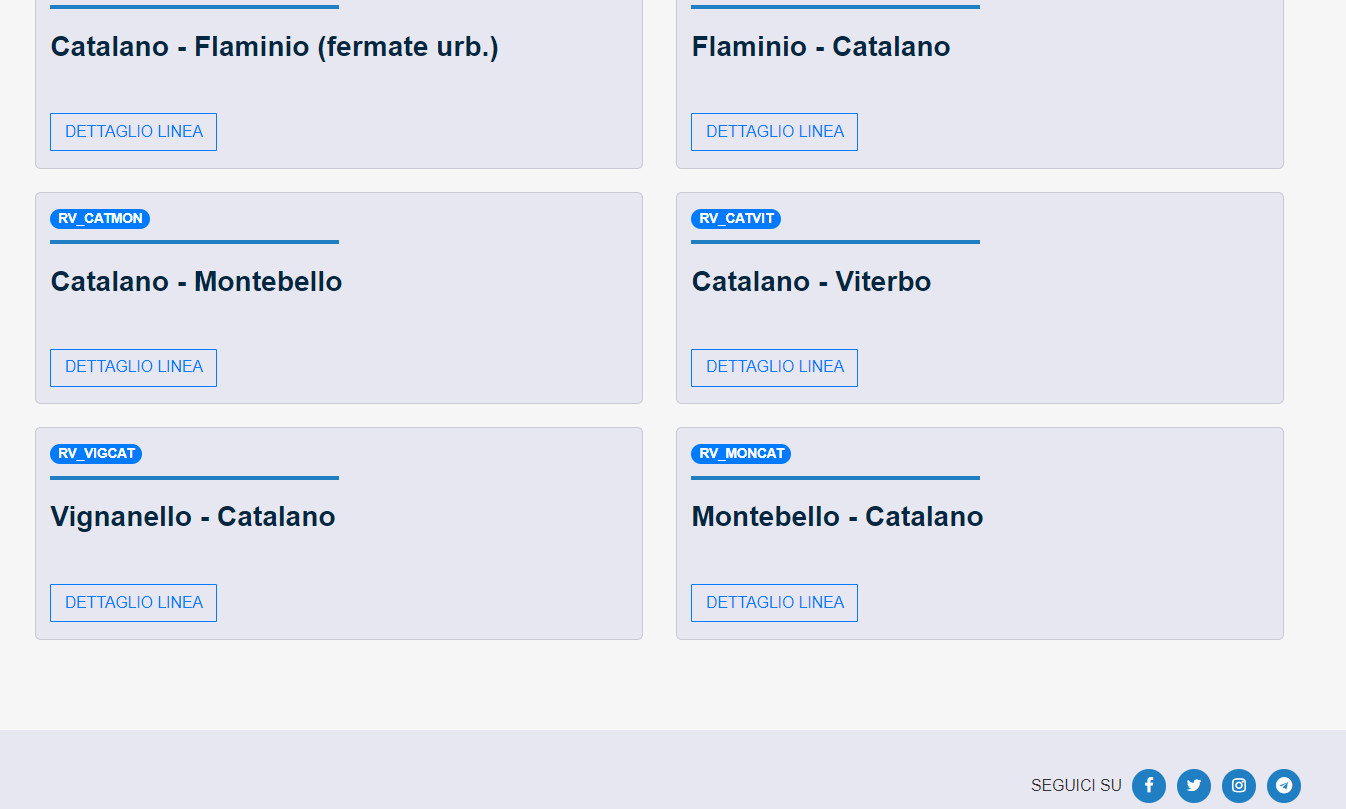1346x809 pixels.
Task: Select the RV_MONCAT line badge
Action: 741,454
